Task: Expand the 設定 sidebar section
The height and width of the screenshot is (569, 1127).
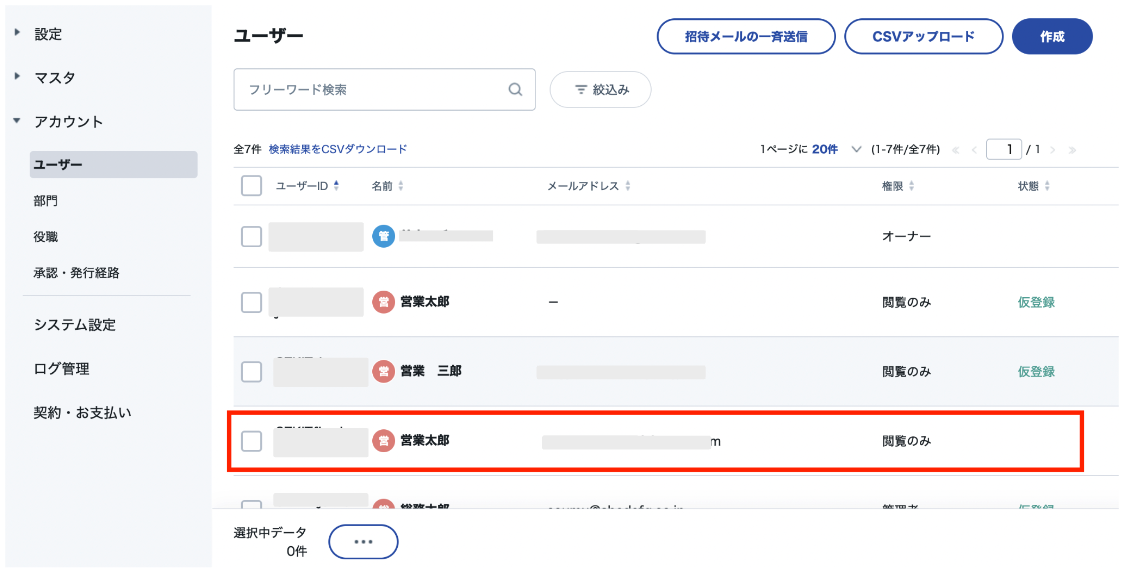Action: pyautogui.click(x=17, y=32)
